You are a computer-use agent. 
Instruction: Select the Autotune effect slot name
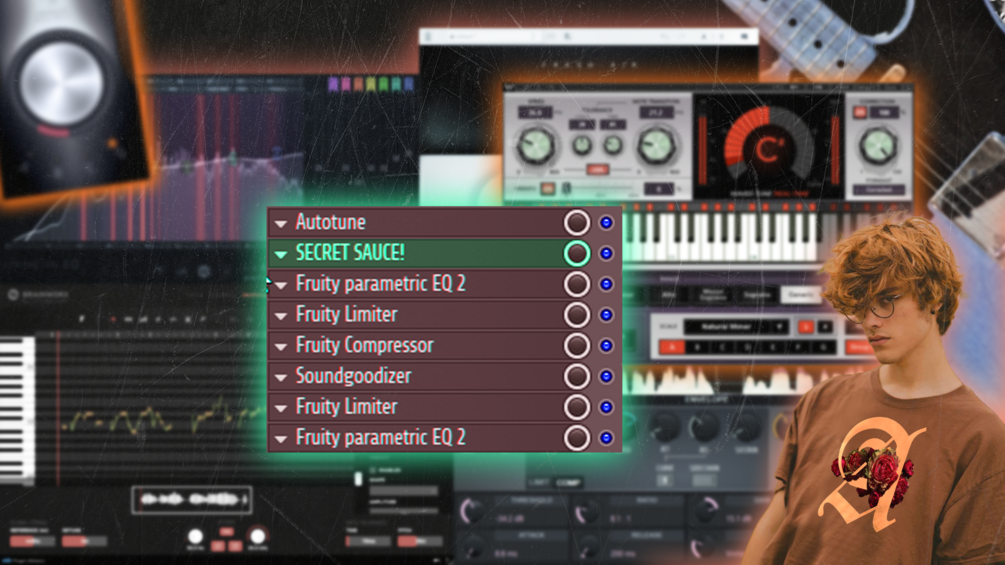point(331,222)
